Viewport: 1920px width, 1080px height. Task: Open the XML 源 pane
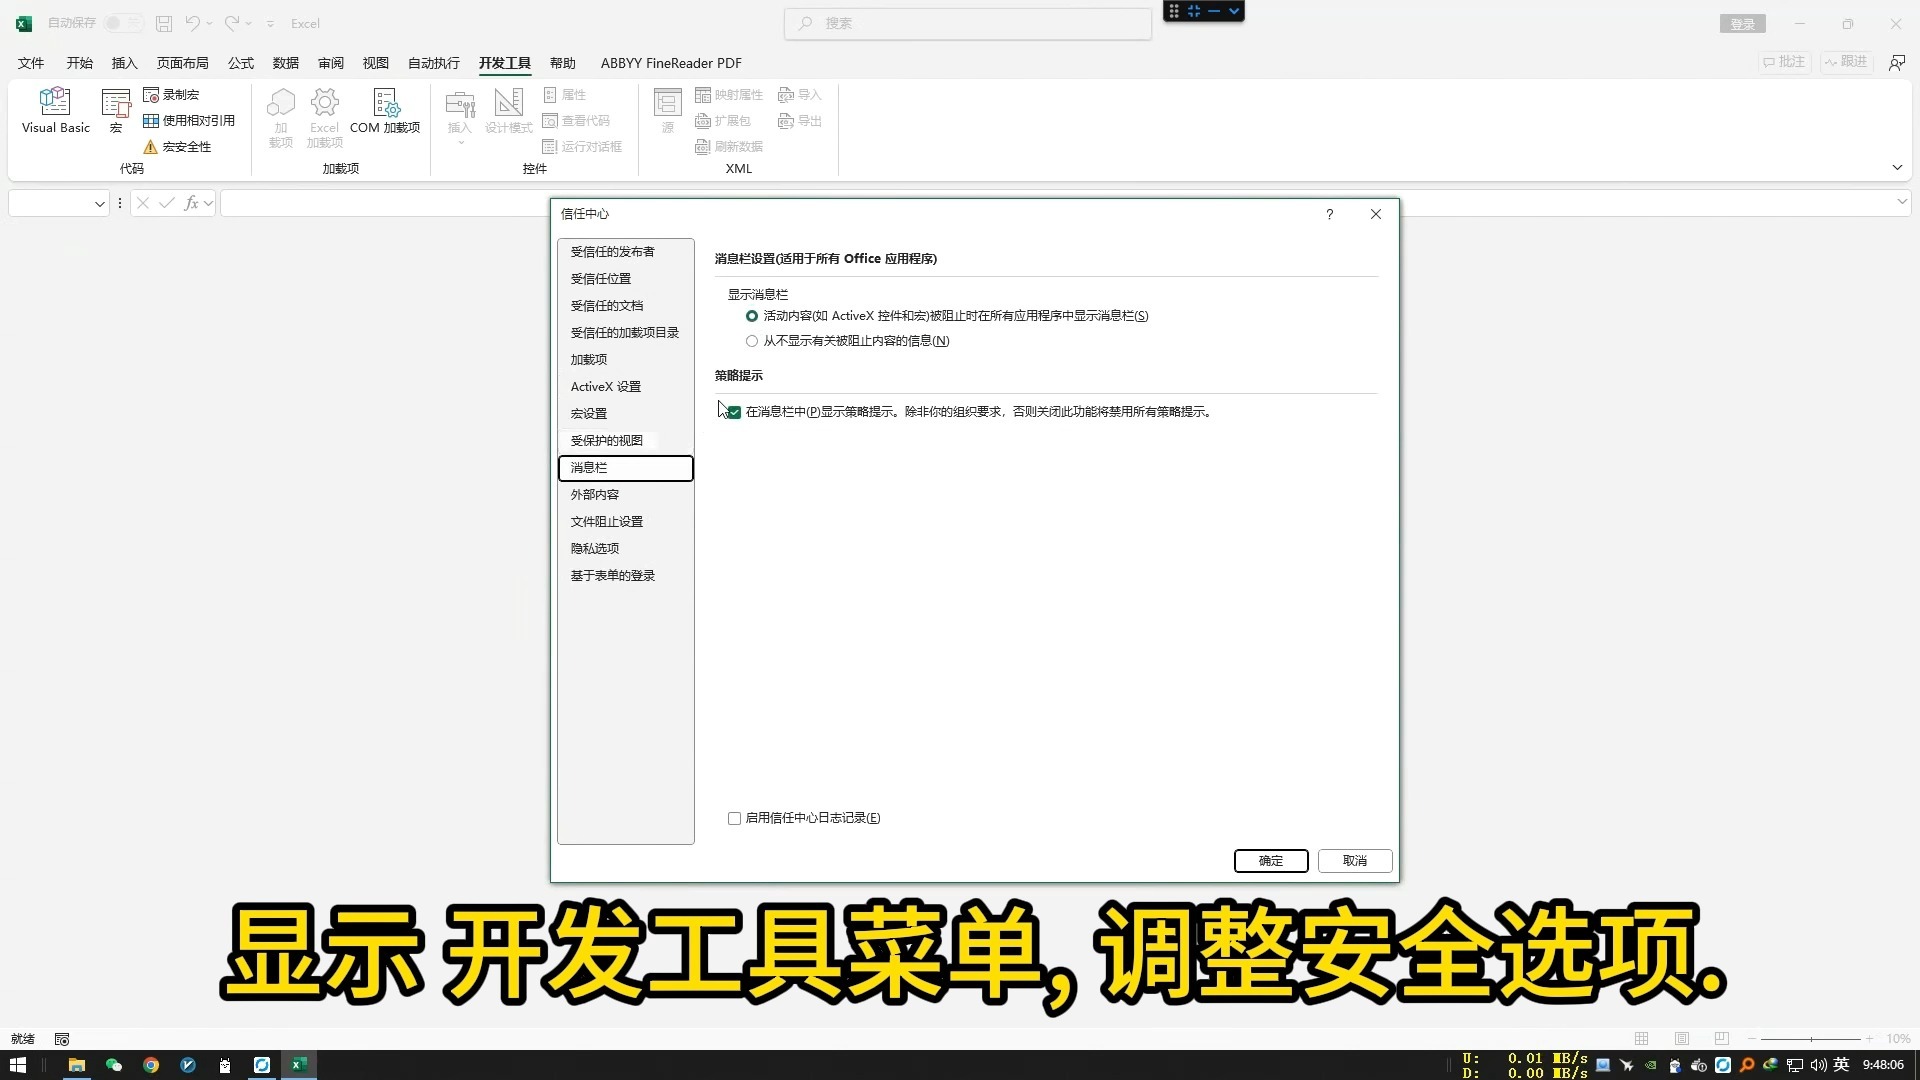coord(667,111)
